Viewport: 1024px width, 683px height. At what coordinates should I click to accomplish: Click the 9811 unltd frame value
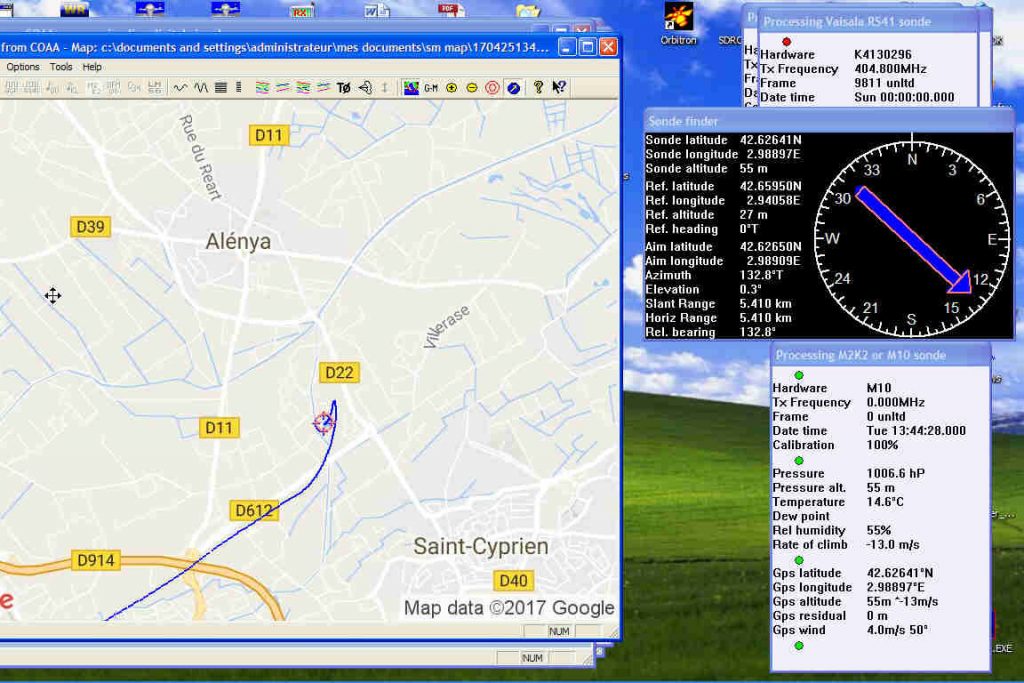[x=884, y=83]
